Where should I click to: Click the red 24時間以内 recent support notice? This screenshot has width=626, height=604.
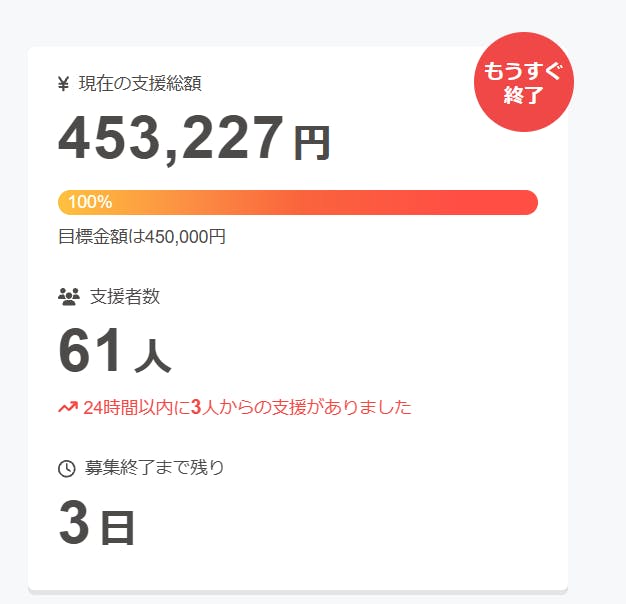coord(247,407)
